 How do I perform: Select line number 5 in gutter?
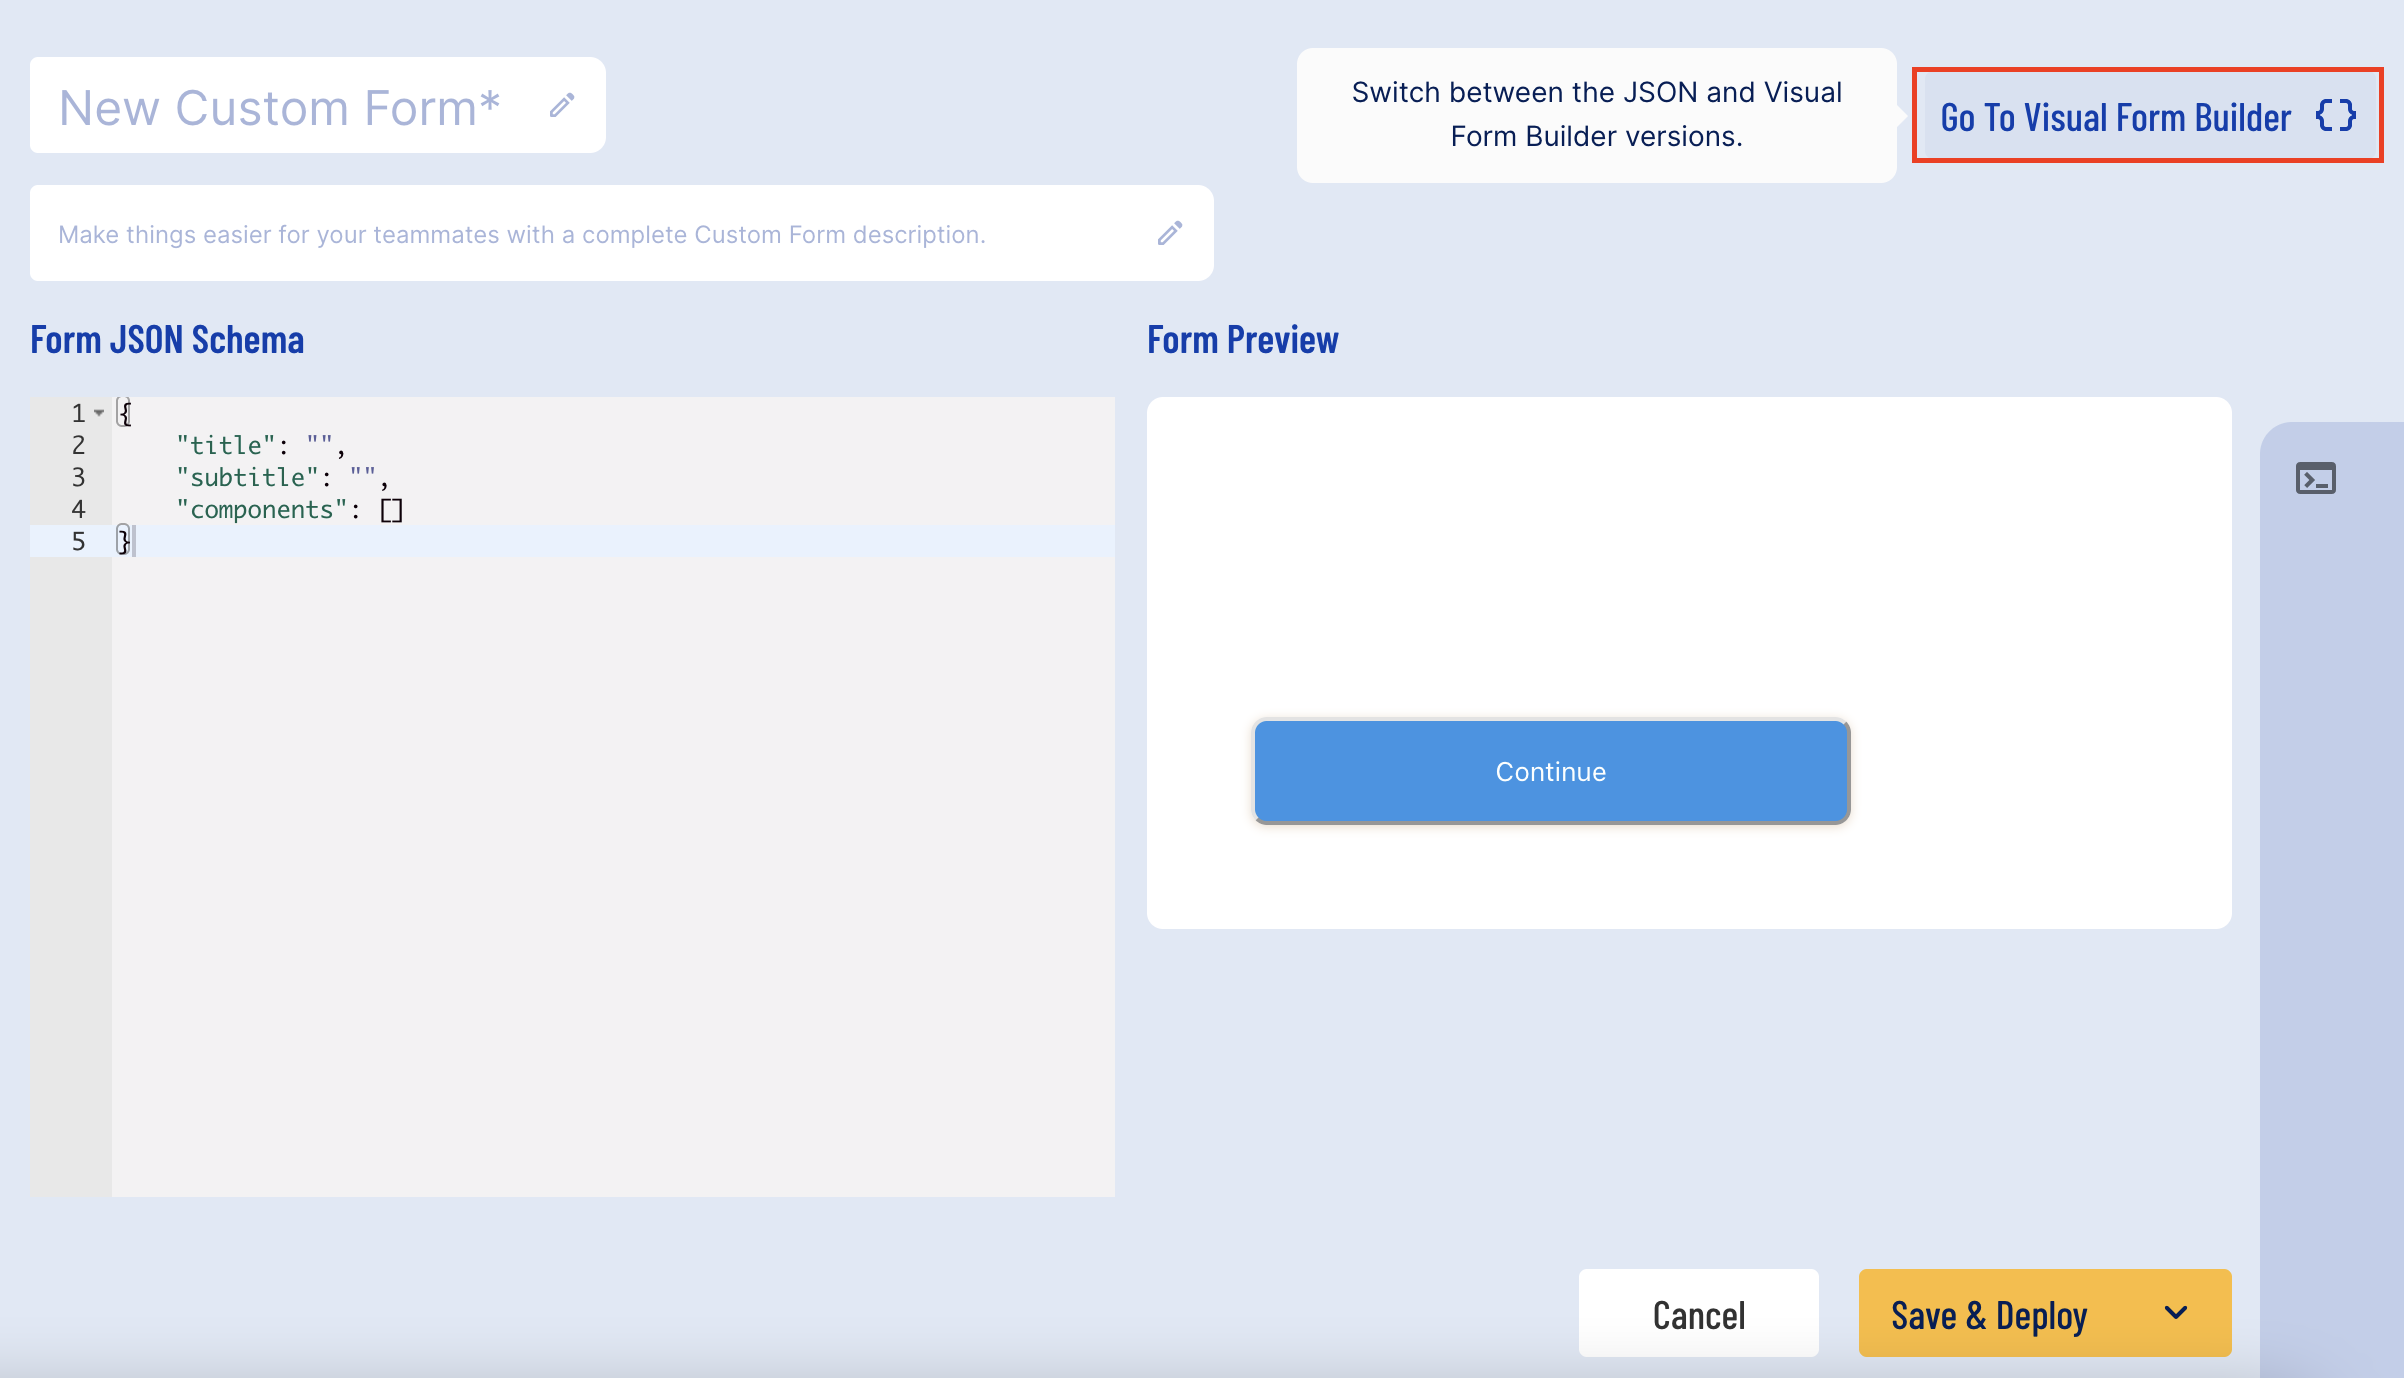coord(78,541)
